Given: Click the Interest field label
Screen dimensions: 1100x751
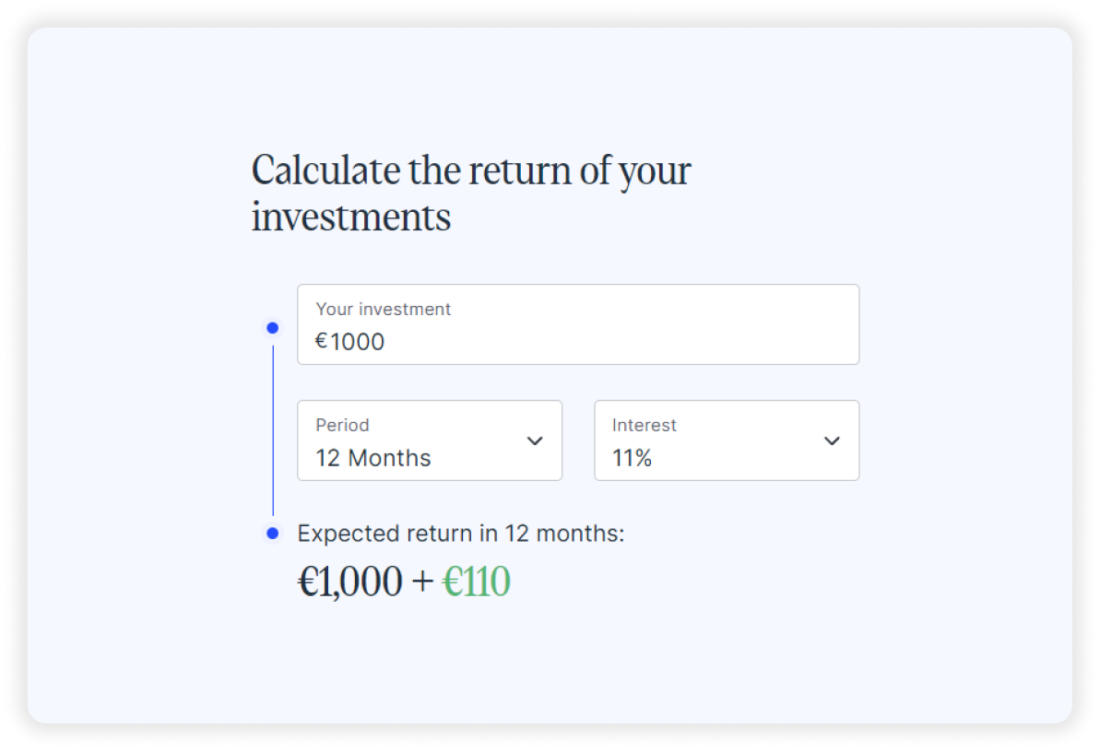Looking at the screenshot, I should click(x=644, y=425).
